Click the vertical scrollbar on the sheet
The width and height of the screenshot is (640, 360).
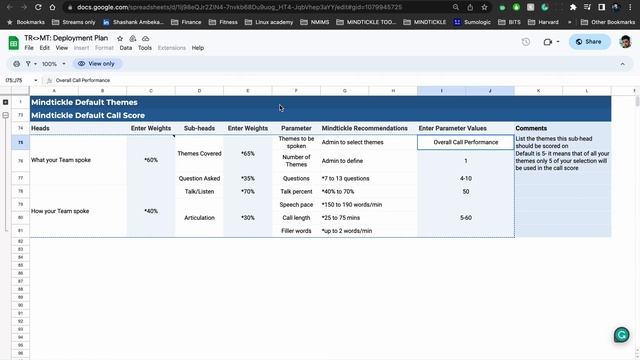637,101
